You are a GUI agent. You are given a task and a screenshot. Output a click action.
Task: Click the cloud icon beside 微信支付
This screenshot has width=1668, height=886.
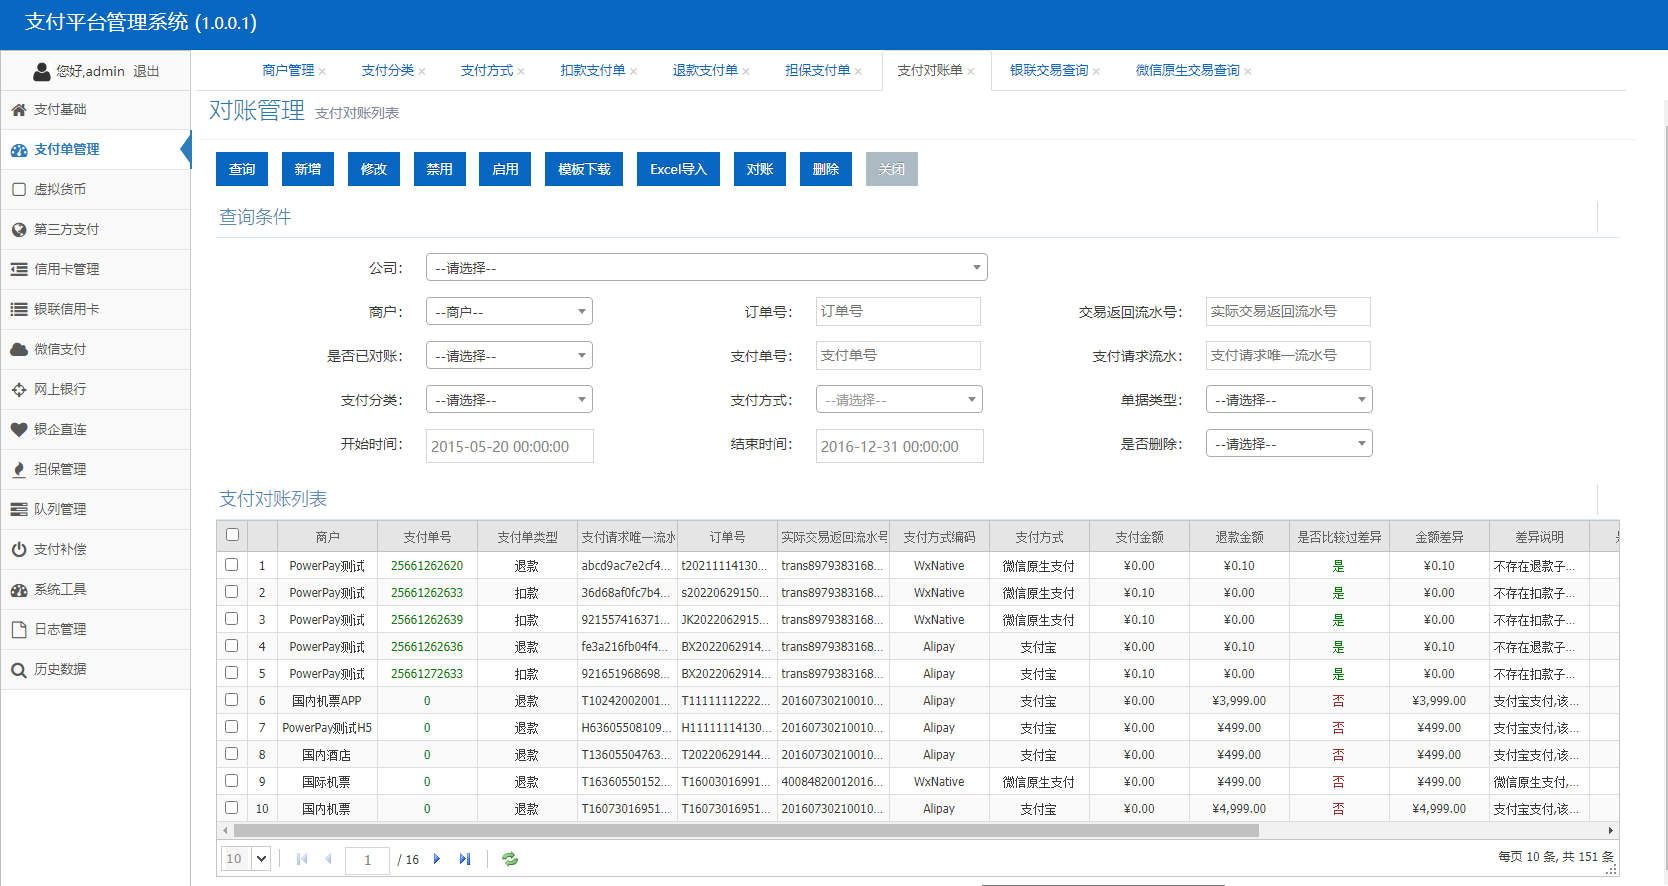(19, 350)
